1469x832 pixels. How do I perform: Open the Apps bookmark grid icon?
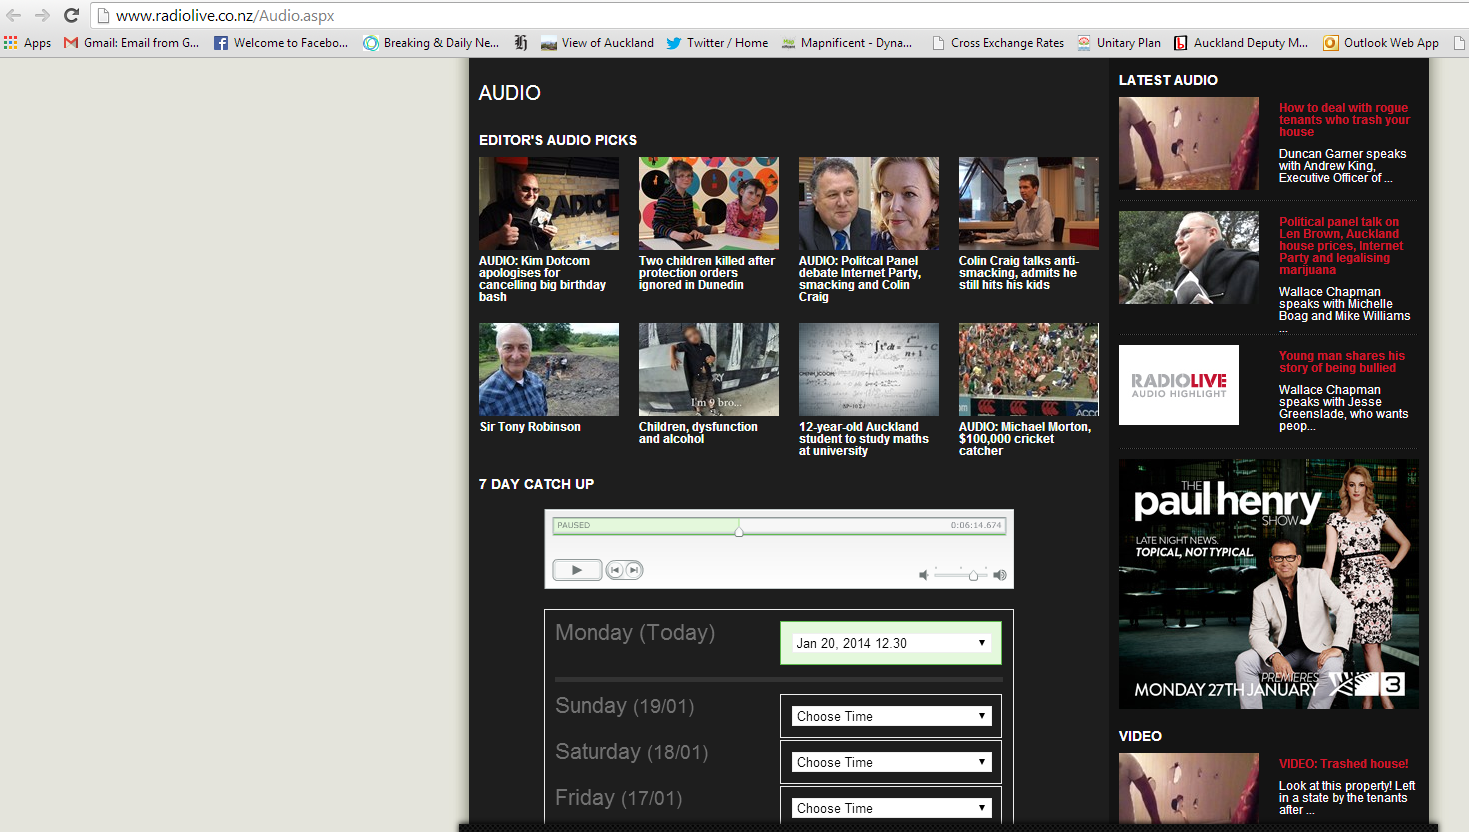click(11, 43)
